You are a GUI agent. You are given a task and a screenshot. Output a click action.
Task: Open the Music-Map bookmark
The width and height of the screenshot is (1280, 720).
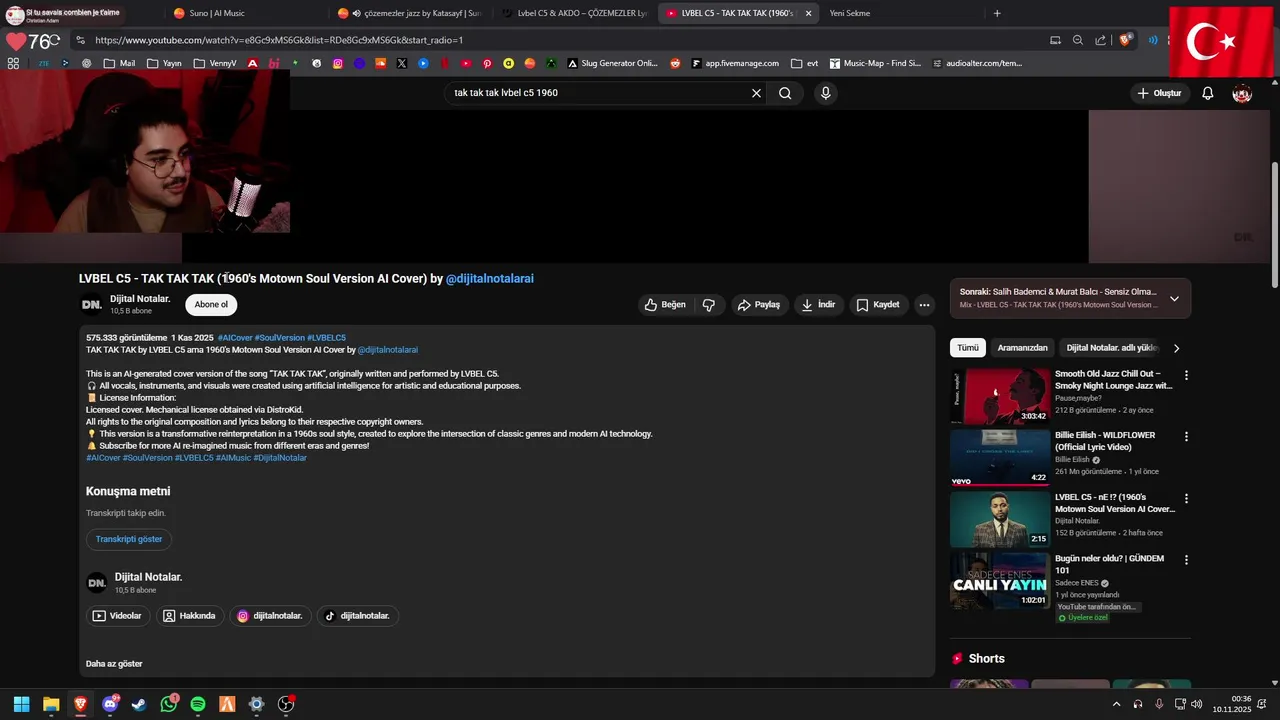coord(875,63)
